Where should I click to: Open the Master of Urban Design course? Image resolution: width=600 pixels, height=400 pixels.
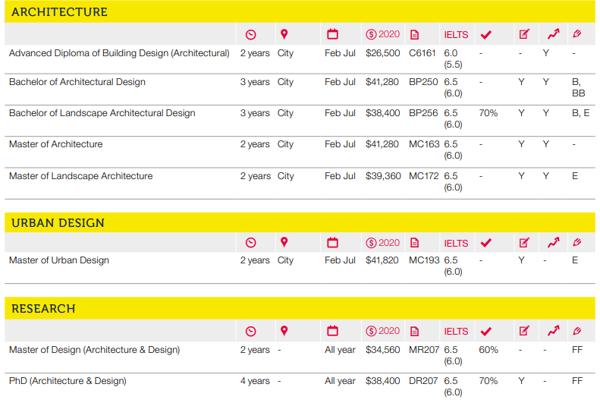coord(59,260)
